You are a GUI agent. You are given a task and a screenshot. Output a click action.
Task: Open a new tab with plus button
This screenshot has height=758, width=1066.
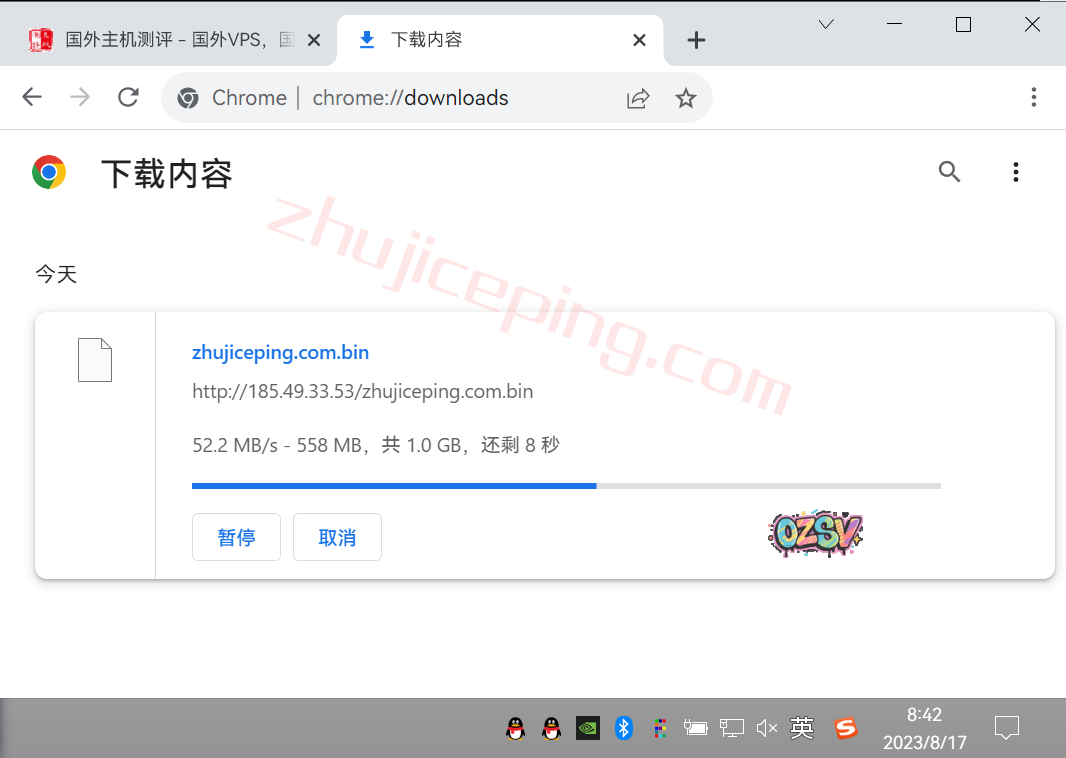697,40
